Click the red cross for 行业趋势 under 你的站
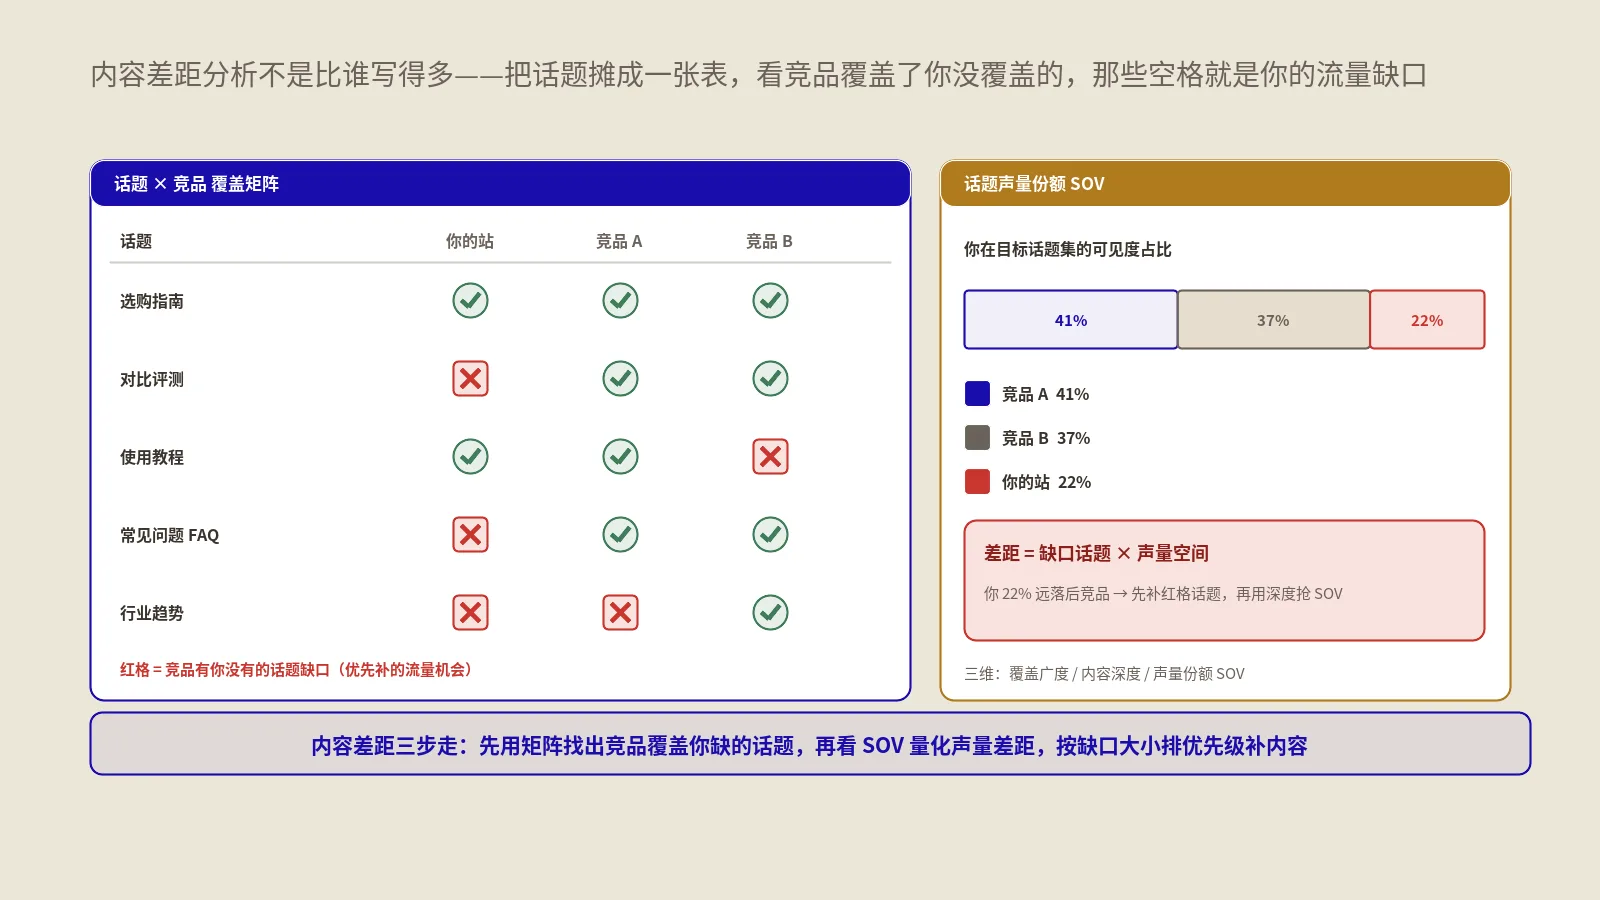 click(470, 612)
